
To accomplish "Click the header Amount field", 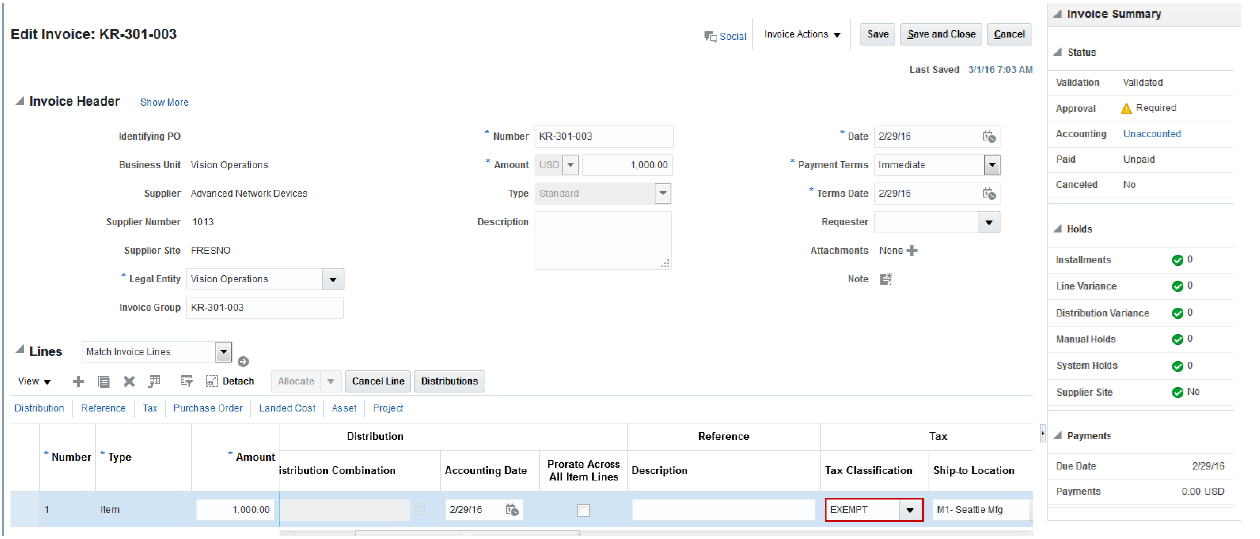I will click(x=627, y=165).
